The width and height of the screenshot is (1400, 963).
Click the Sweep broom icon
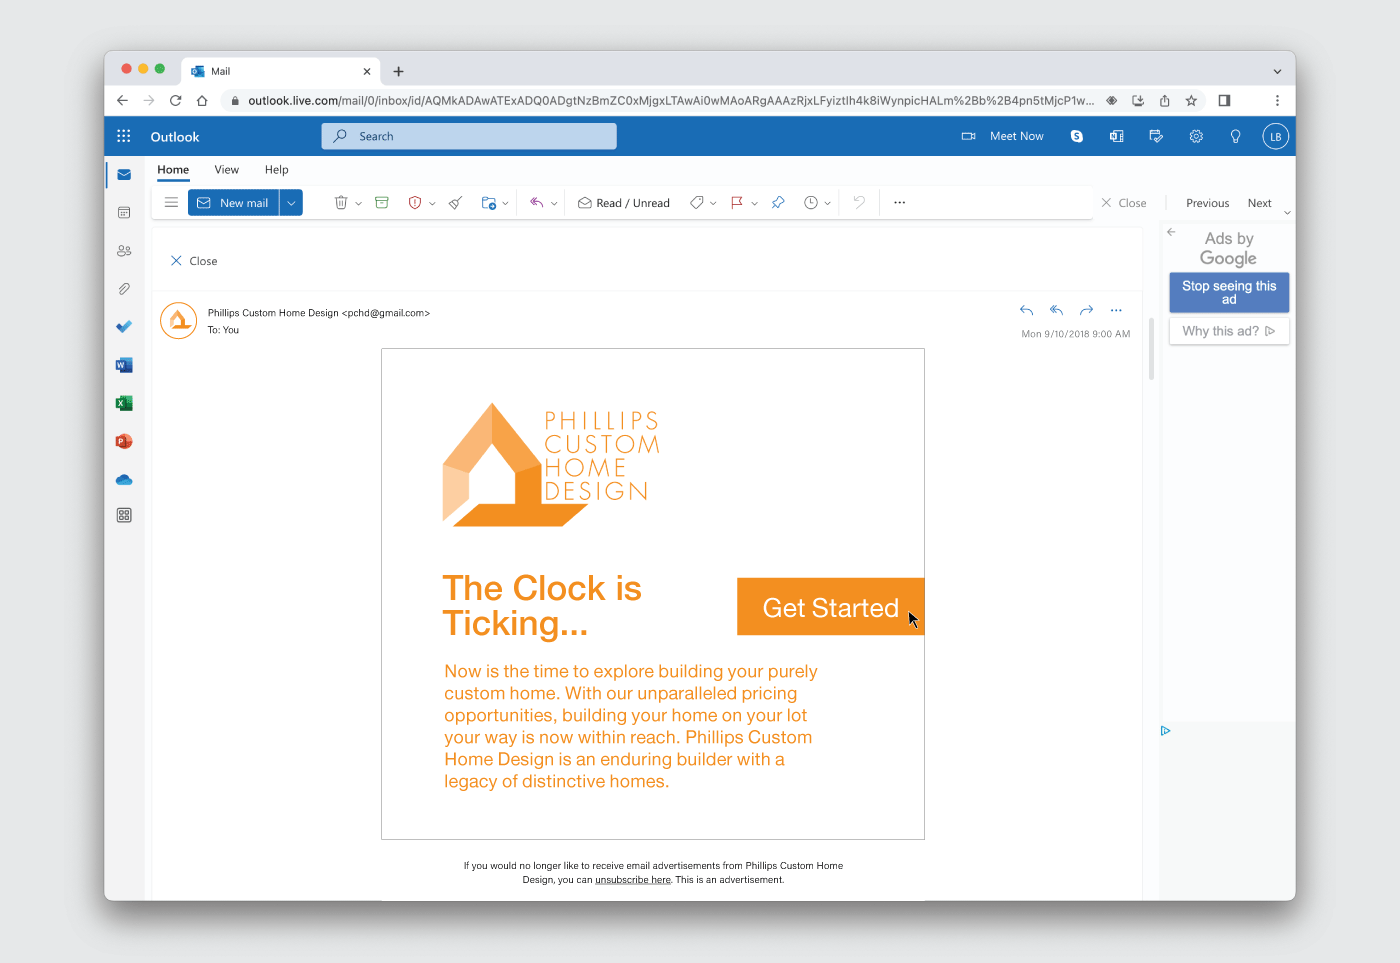coord(455,203)
